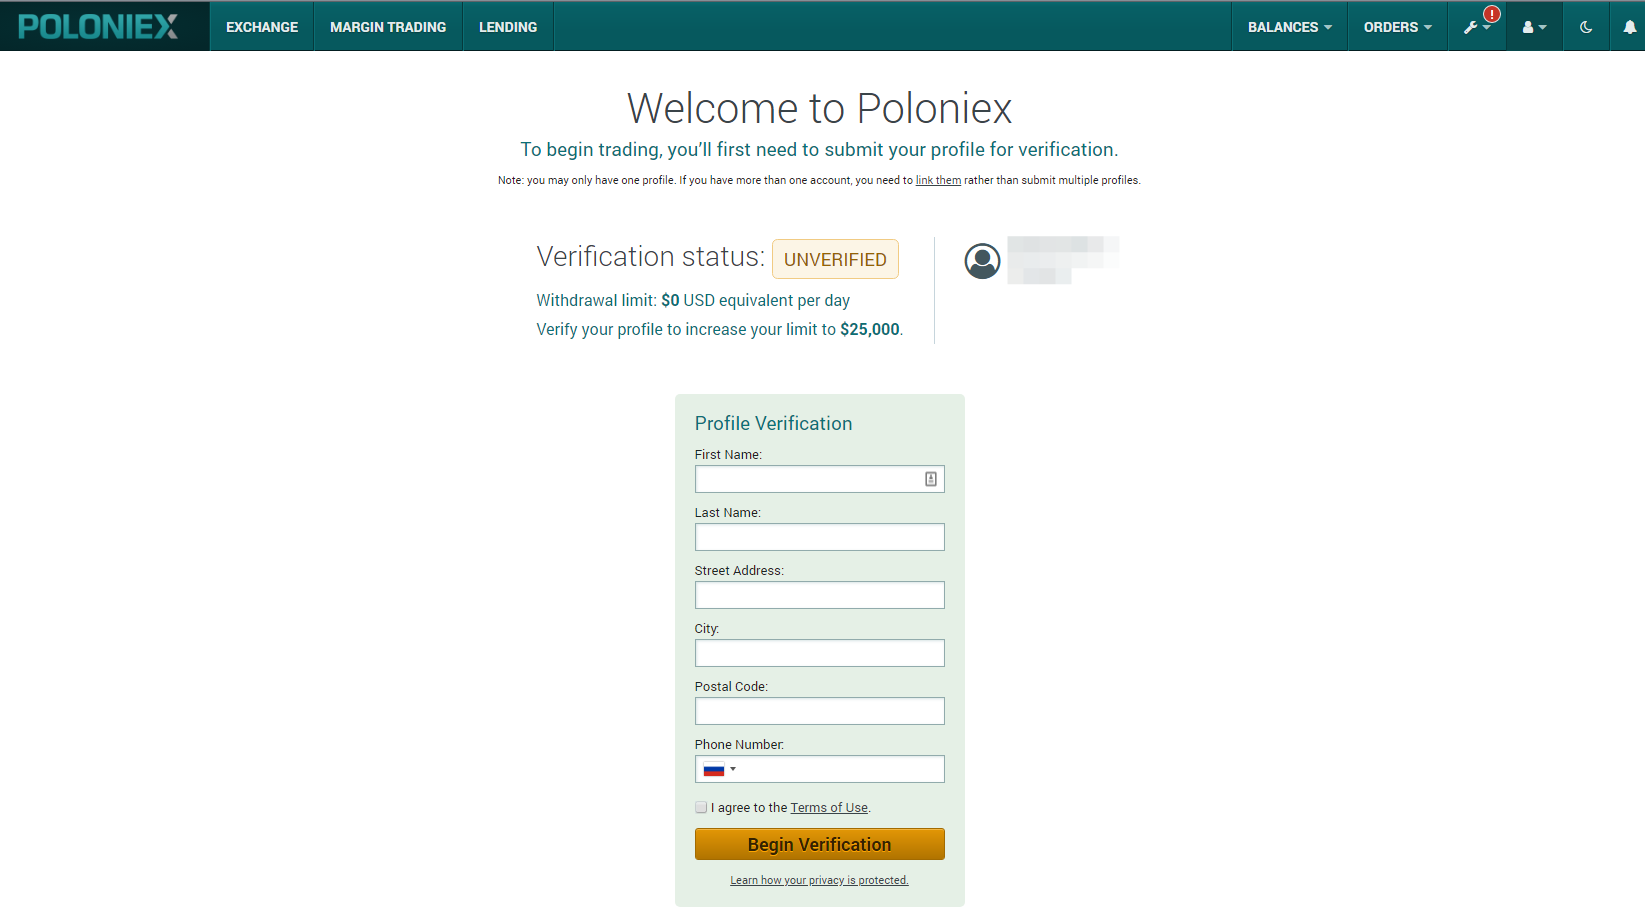The width and height of the screenshot is (1645, 915).
Task: Toggle night mode with moon icon
Action: click(x=1586, y=27)
